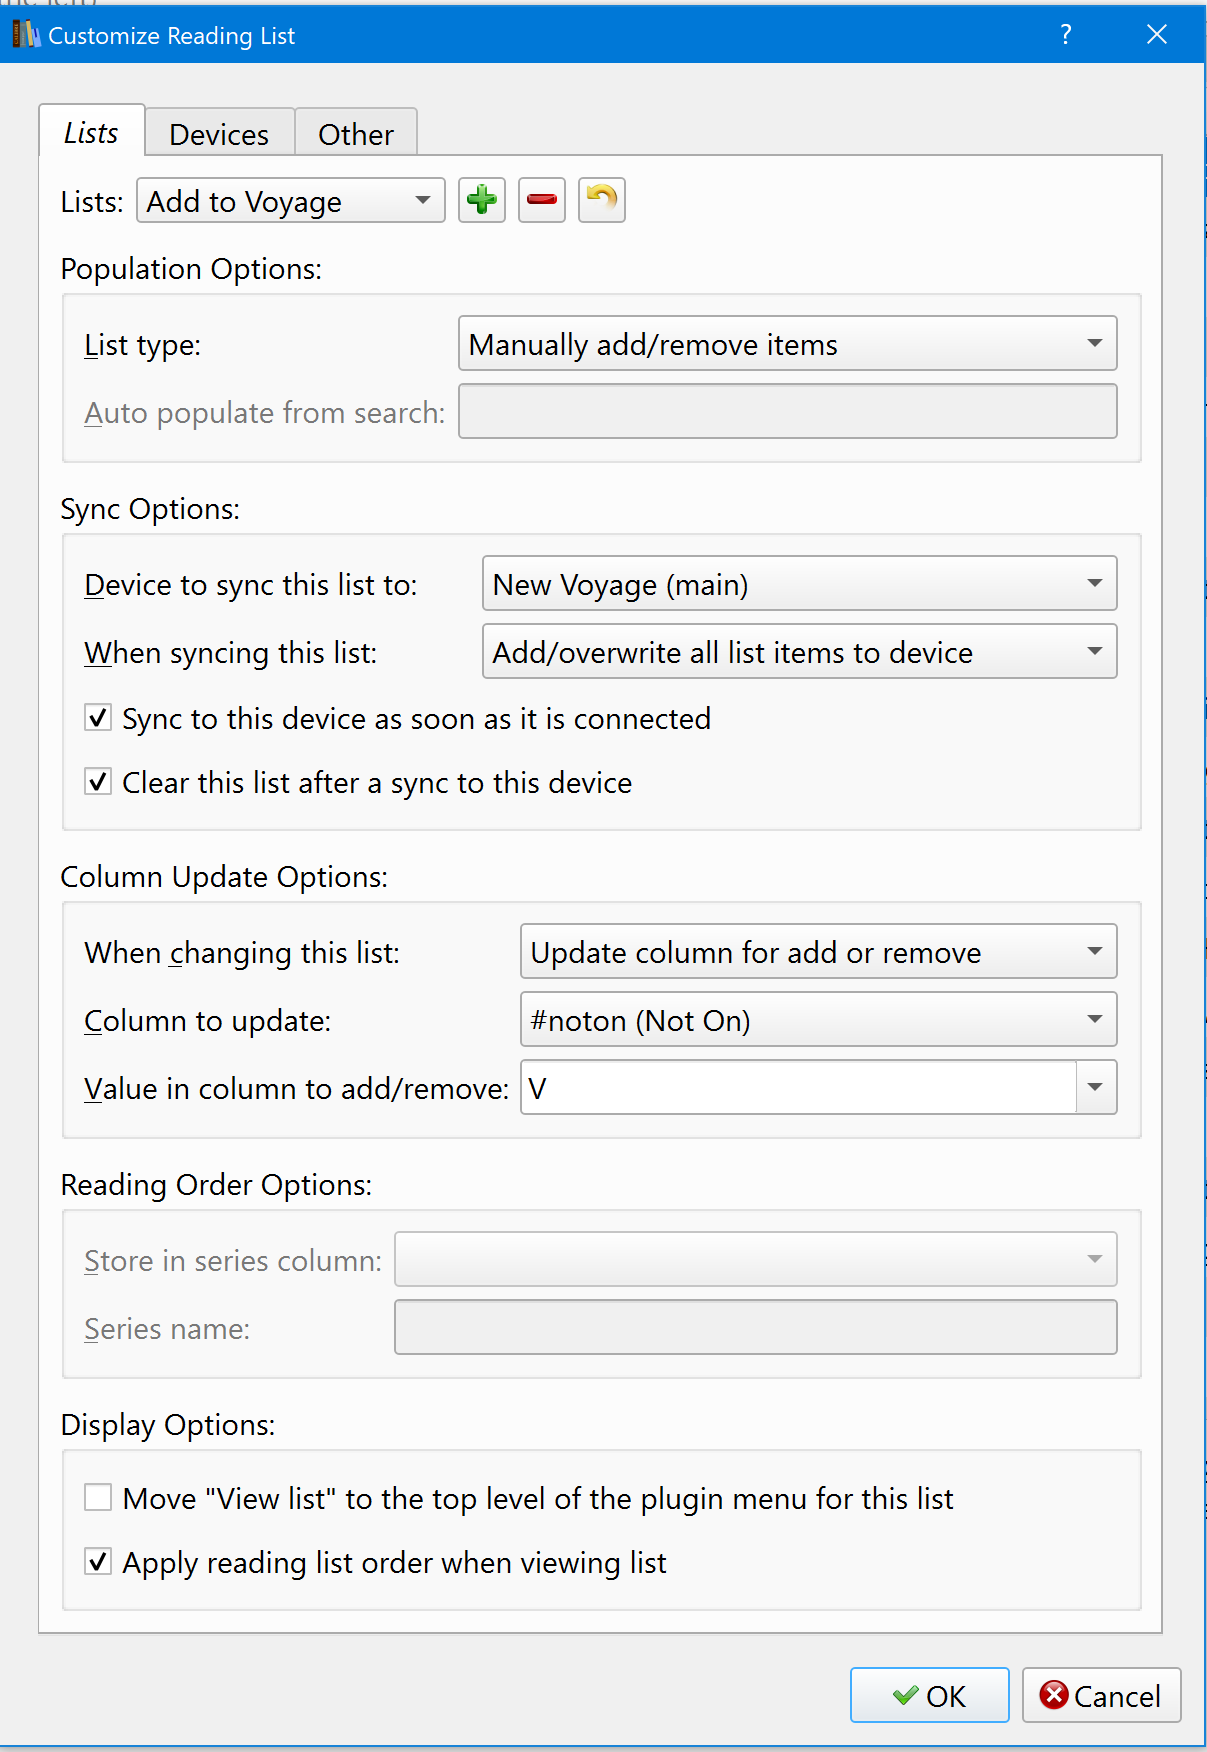
Task: Expand the List type dropdown
Action: [x=787, y=344]
